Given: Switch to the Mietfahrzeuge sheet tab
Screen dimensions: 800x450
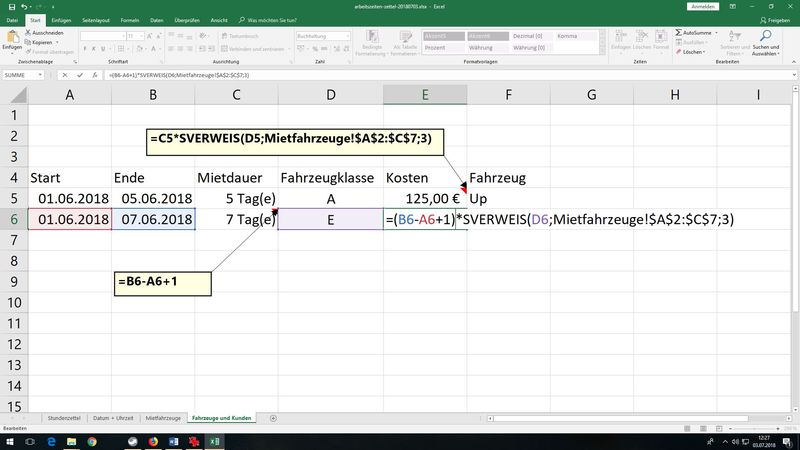Looking at the screenshot, I should click(x=163, y=415).
